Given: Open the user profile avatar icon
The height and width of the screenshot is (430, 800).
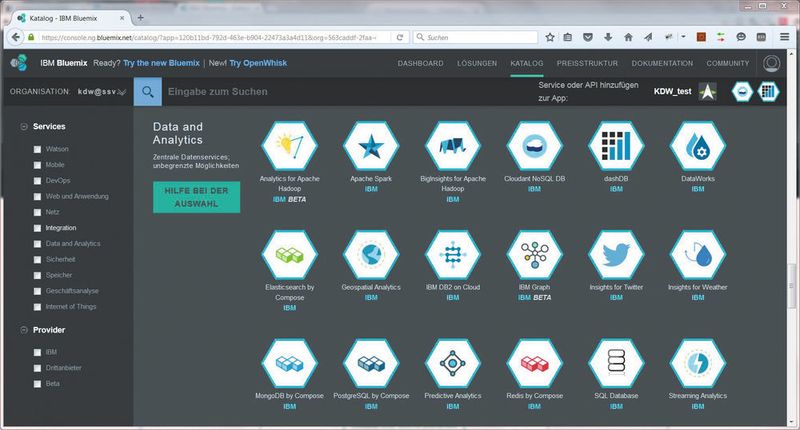Looking at the screenshot, I should pos(771,63).
